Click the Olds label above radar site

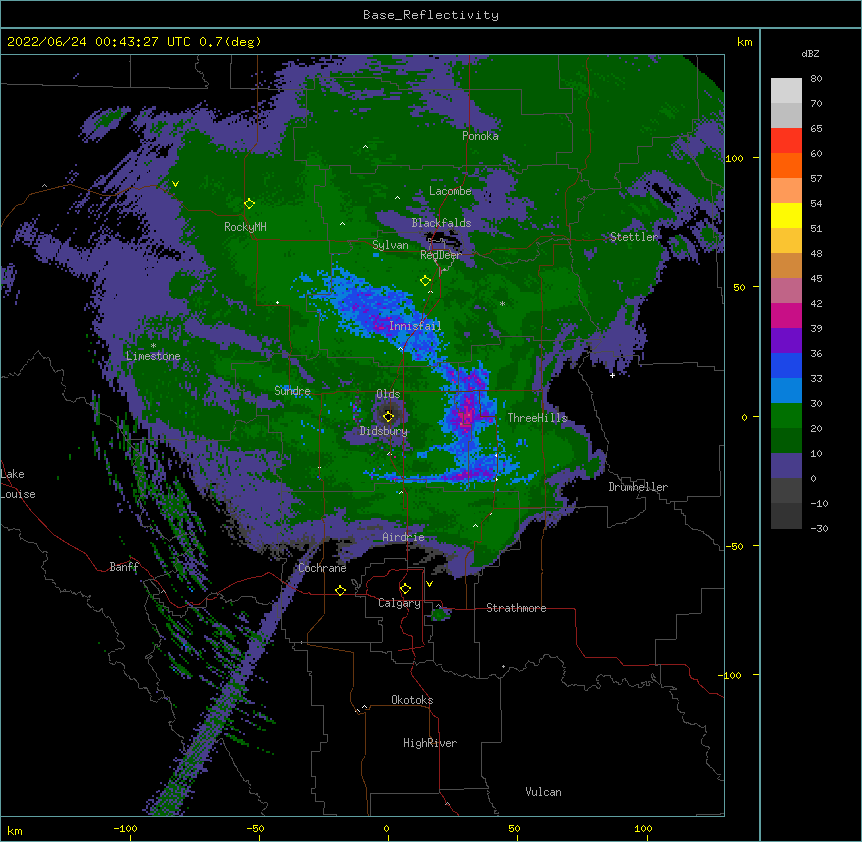click(388, 394)
